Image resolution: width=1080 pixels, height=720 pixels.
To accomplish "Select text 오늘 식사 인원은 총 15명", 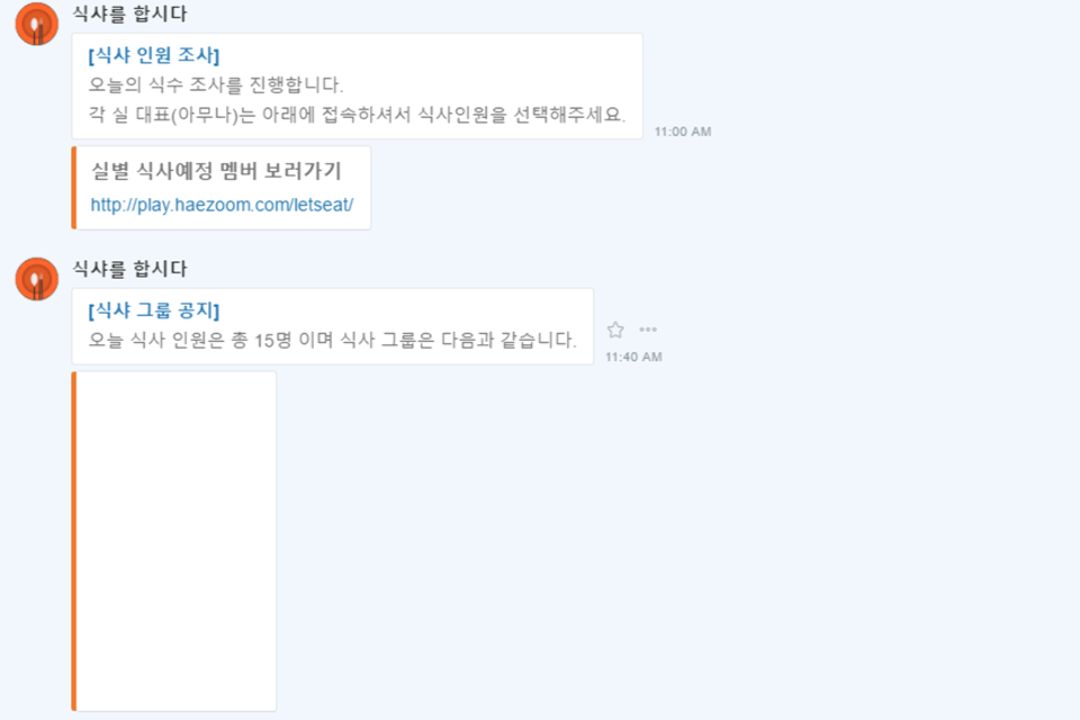I will pyautogui.click(x=190, y=340).
